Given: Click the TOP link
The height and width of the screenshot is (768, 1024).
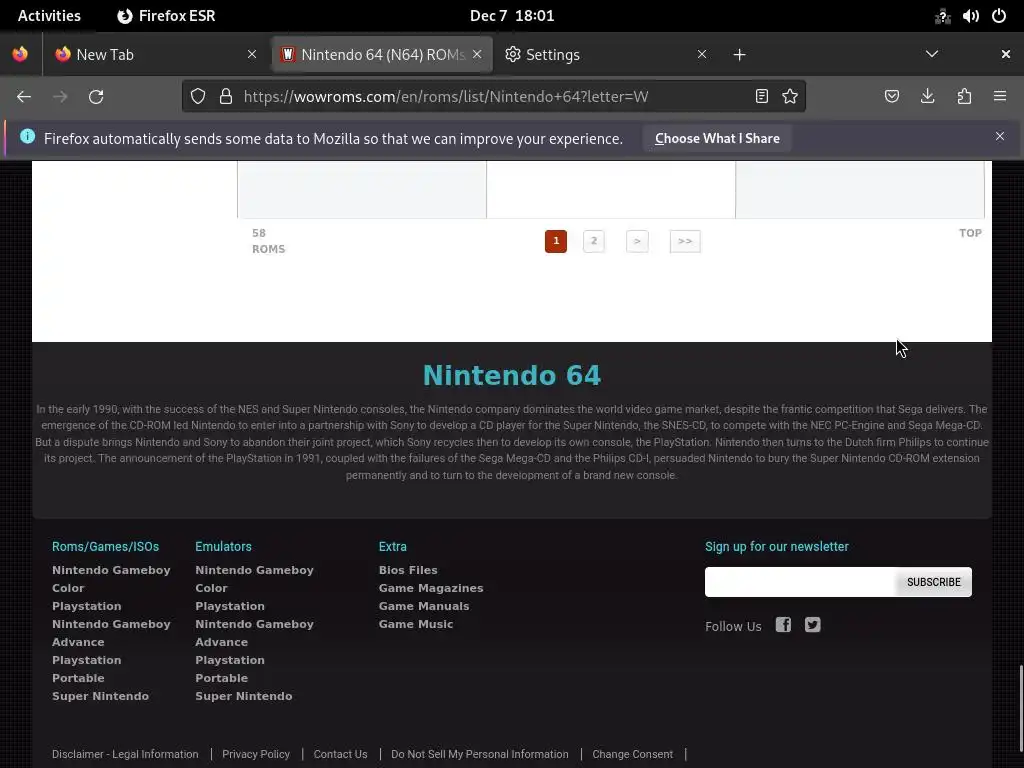Looking at the screenshot, I should coord(970,233).
